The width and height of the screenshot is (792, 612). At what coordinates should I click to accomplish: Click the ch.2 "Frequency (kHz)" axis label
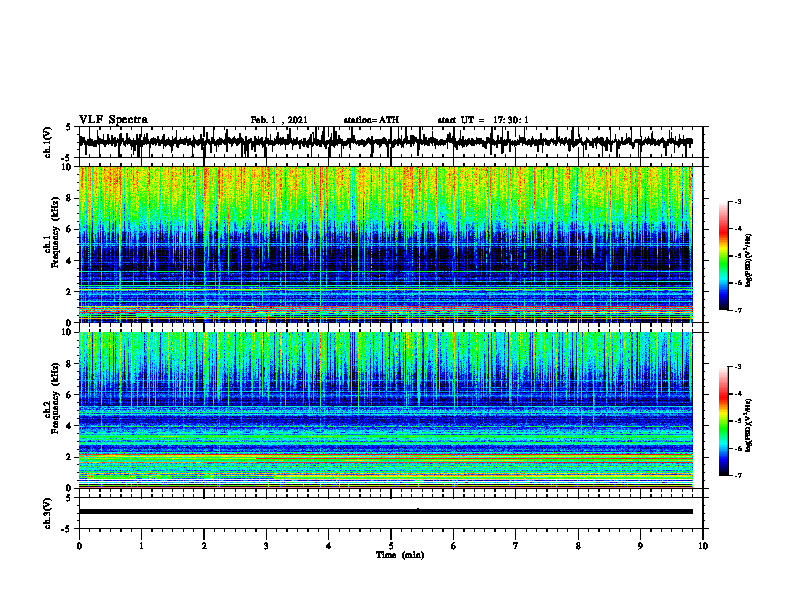click(x=56, y=398)
